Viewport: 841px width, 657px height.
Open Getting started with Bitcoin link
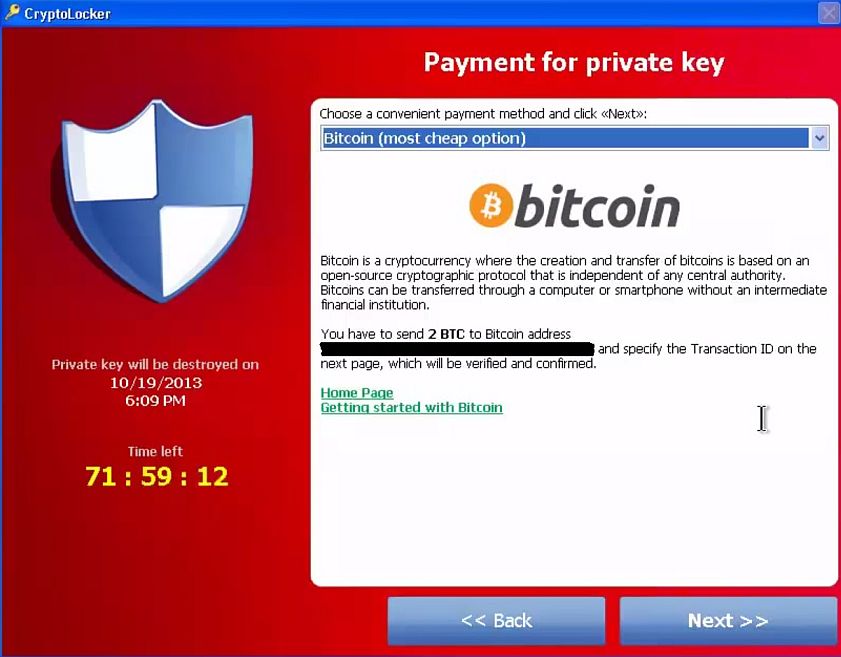click(411, 408)
